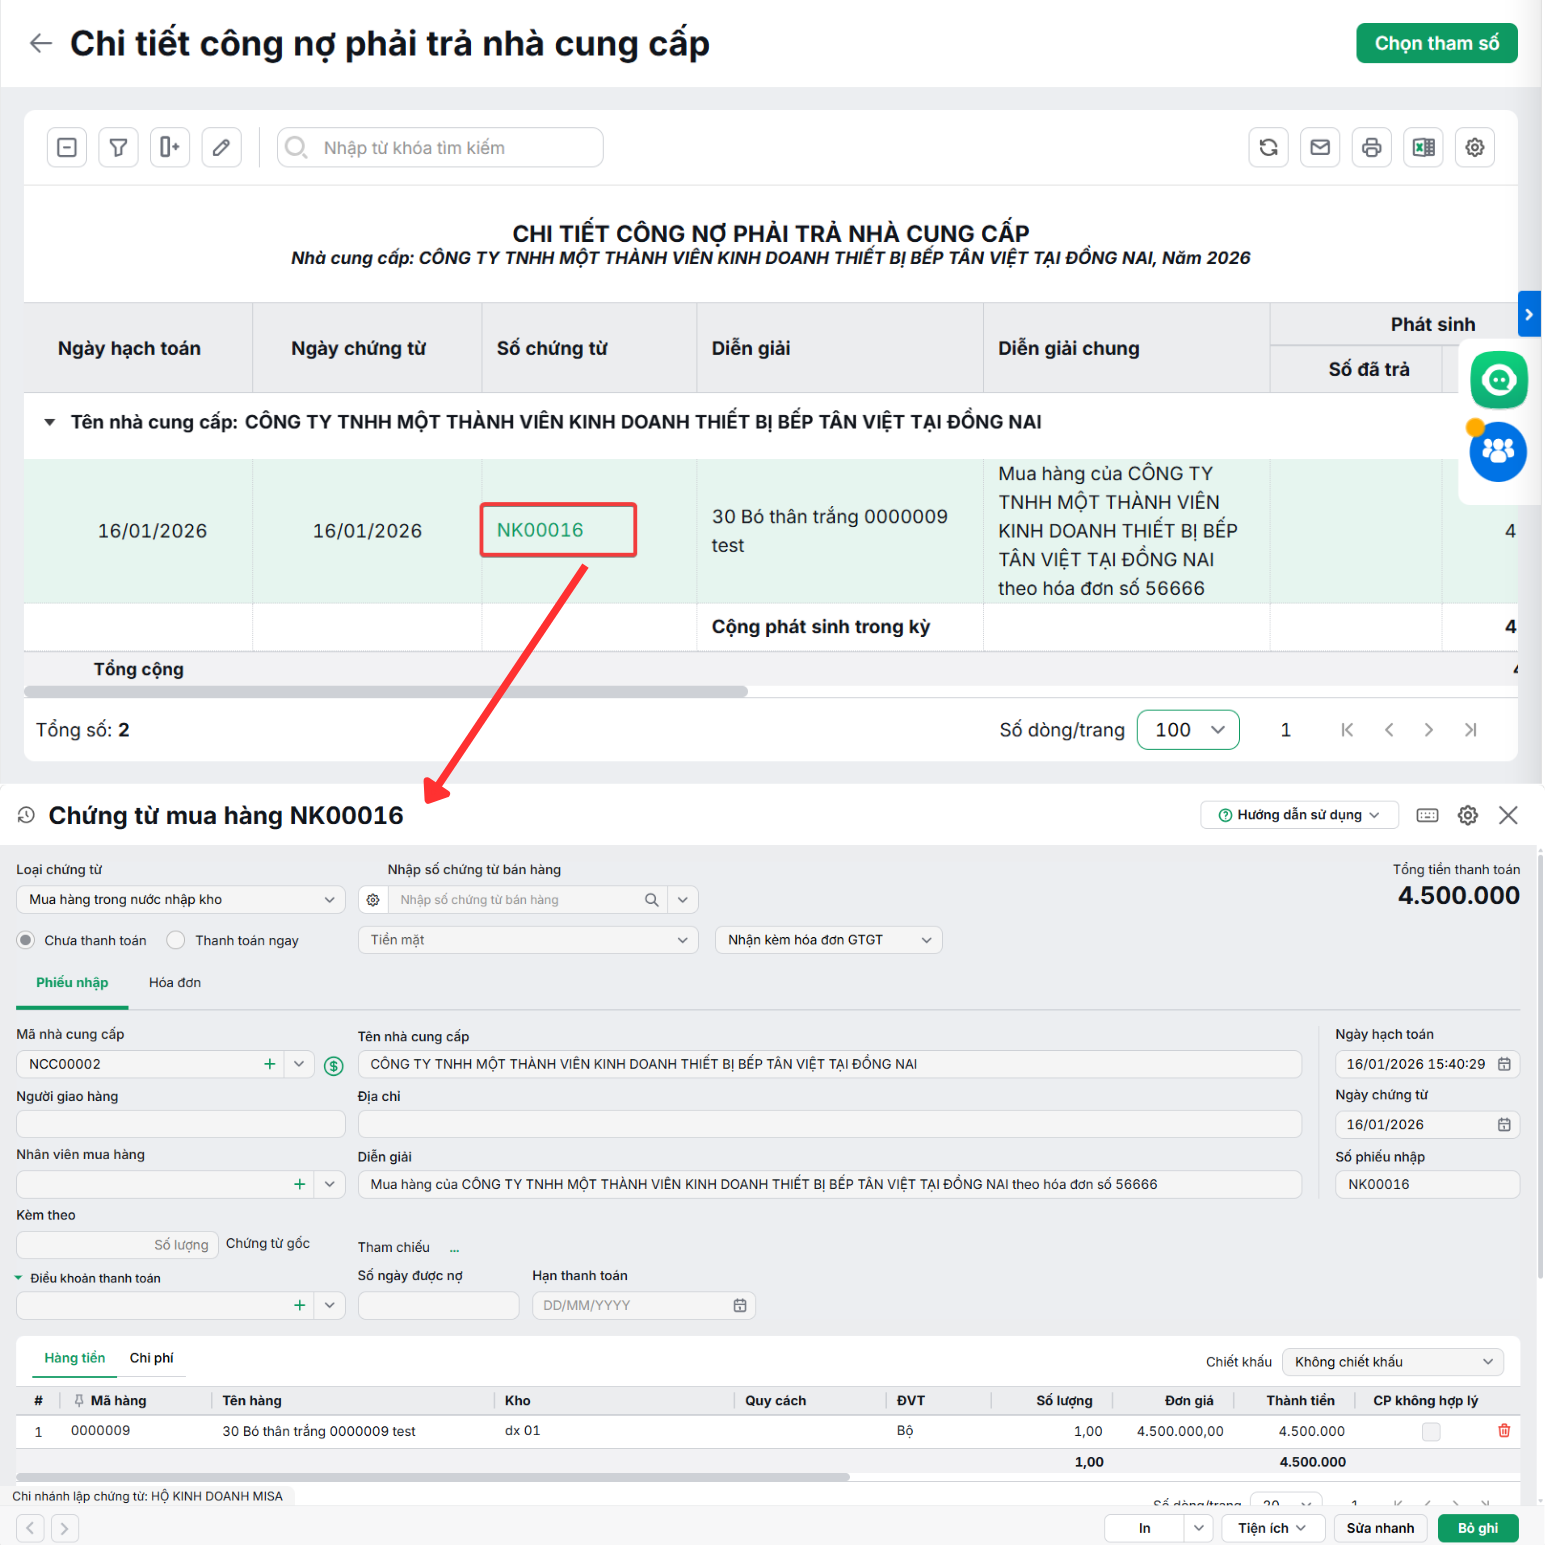
Task: Open the chat support bubble icon
Action: (1498, 380)
